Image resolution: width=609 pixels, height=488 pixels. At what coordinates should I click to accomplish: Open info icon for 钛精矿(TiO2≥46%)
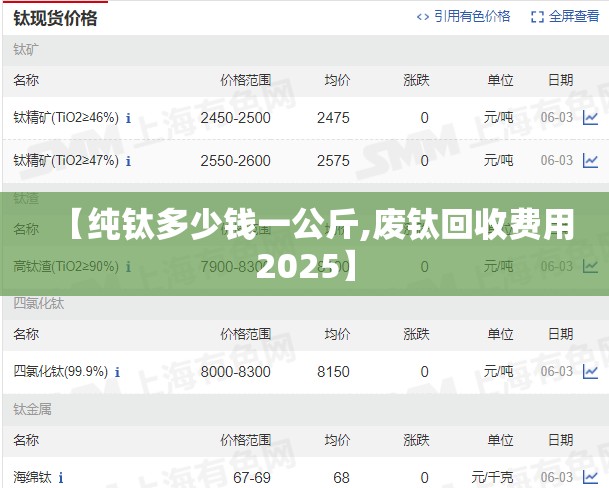[x=128, y=118]
